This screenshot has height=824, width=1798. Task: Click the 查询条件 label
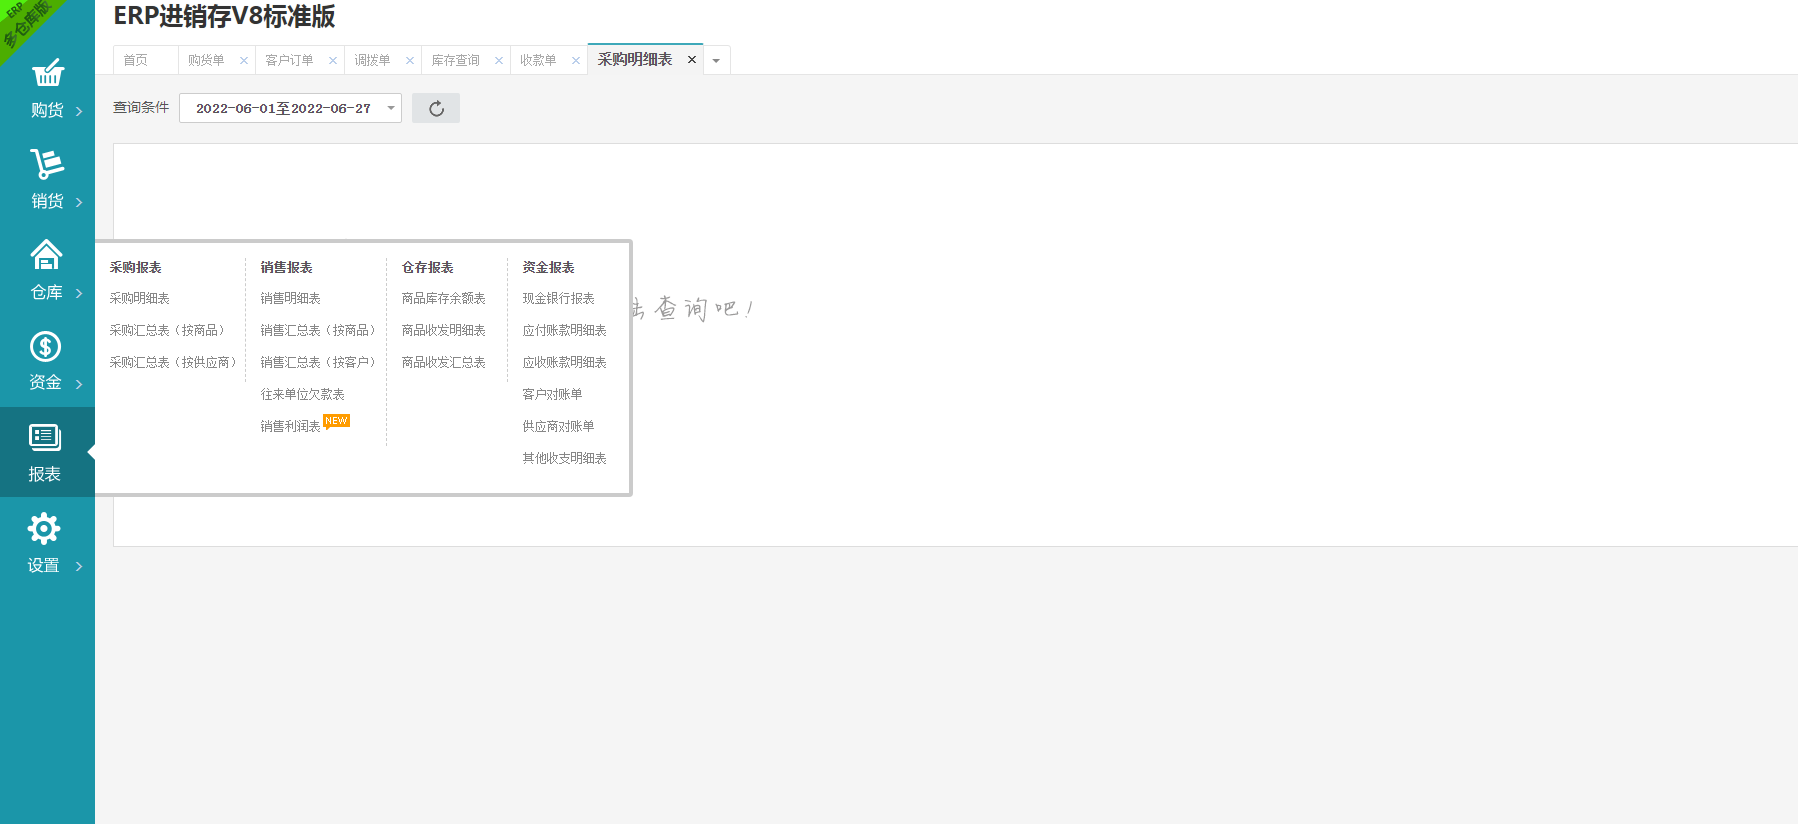[x=141, y=108]
